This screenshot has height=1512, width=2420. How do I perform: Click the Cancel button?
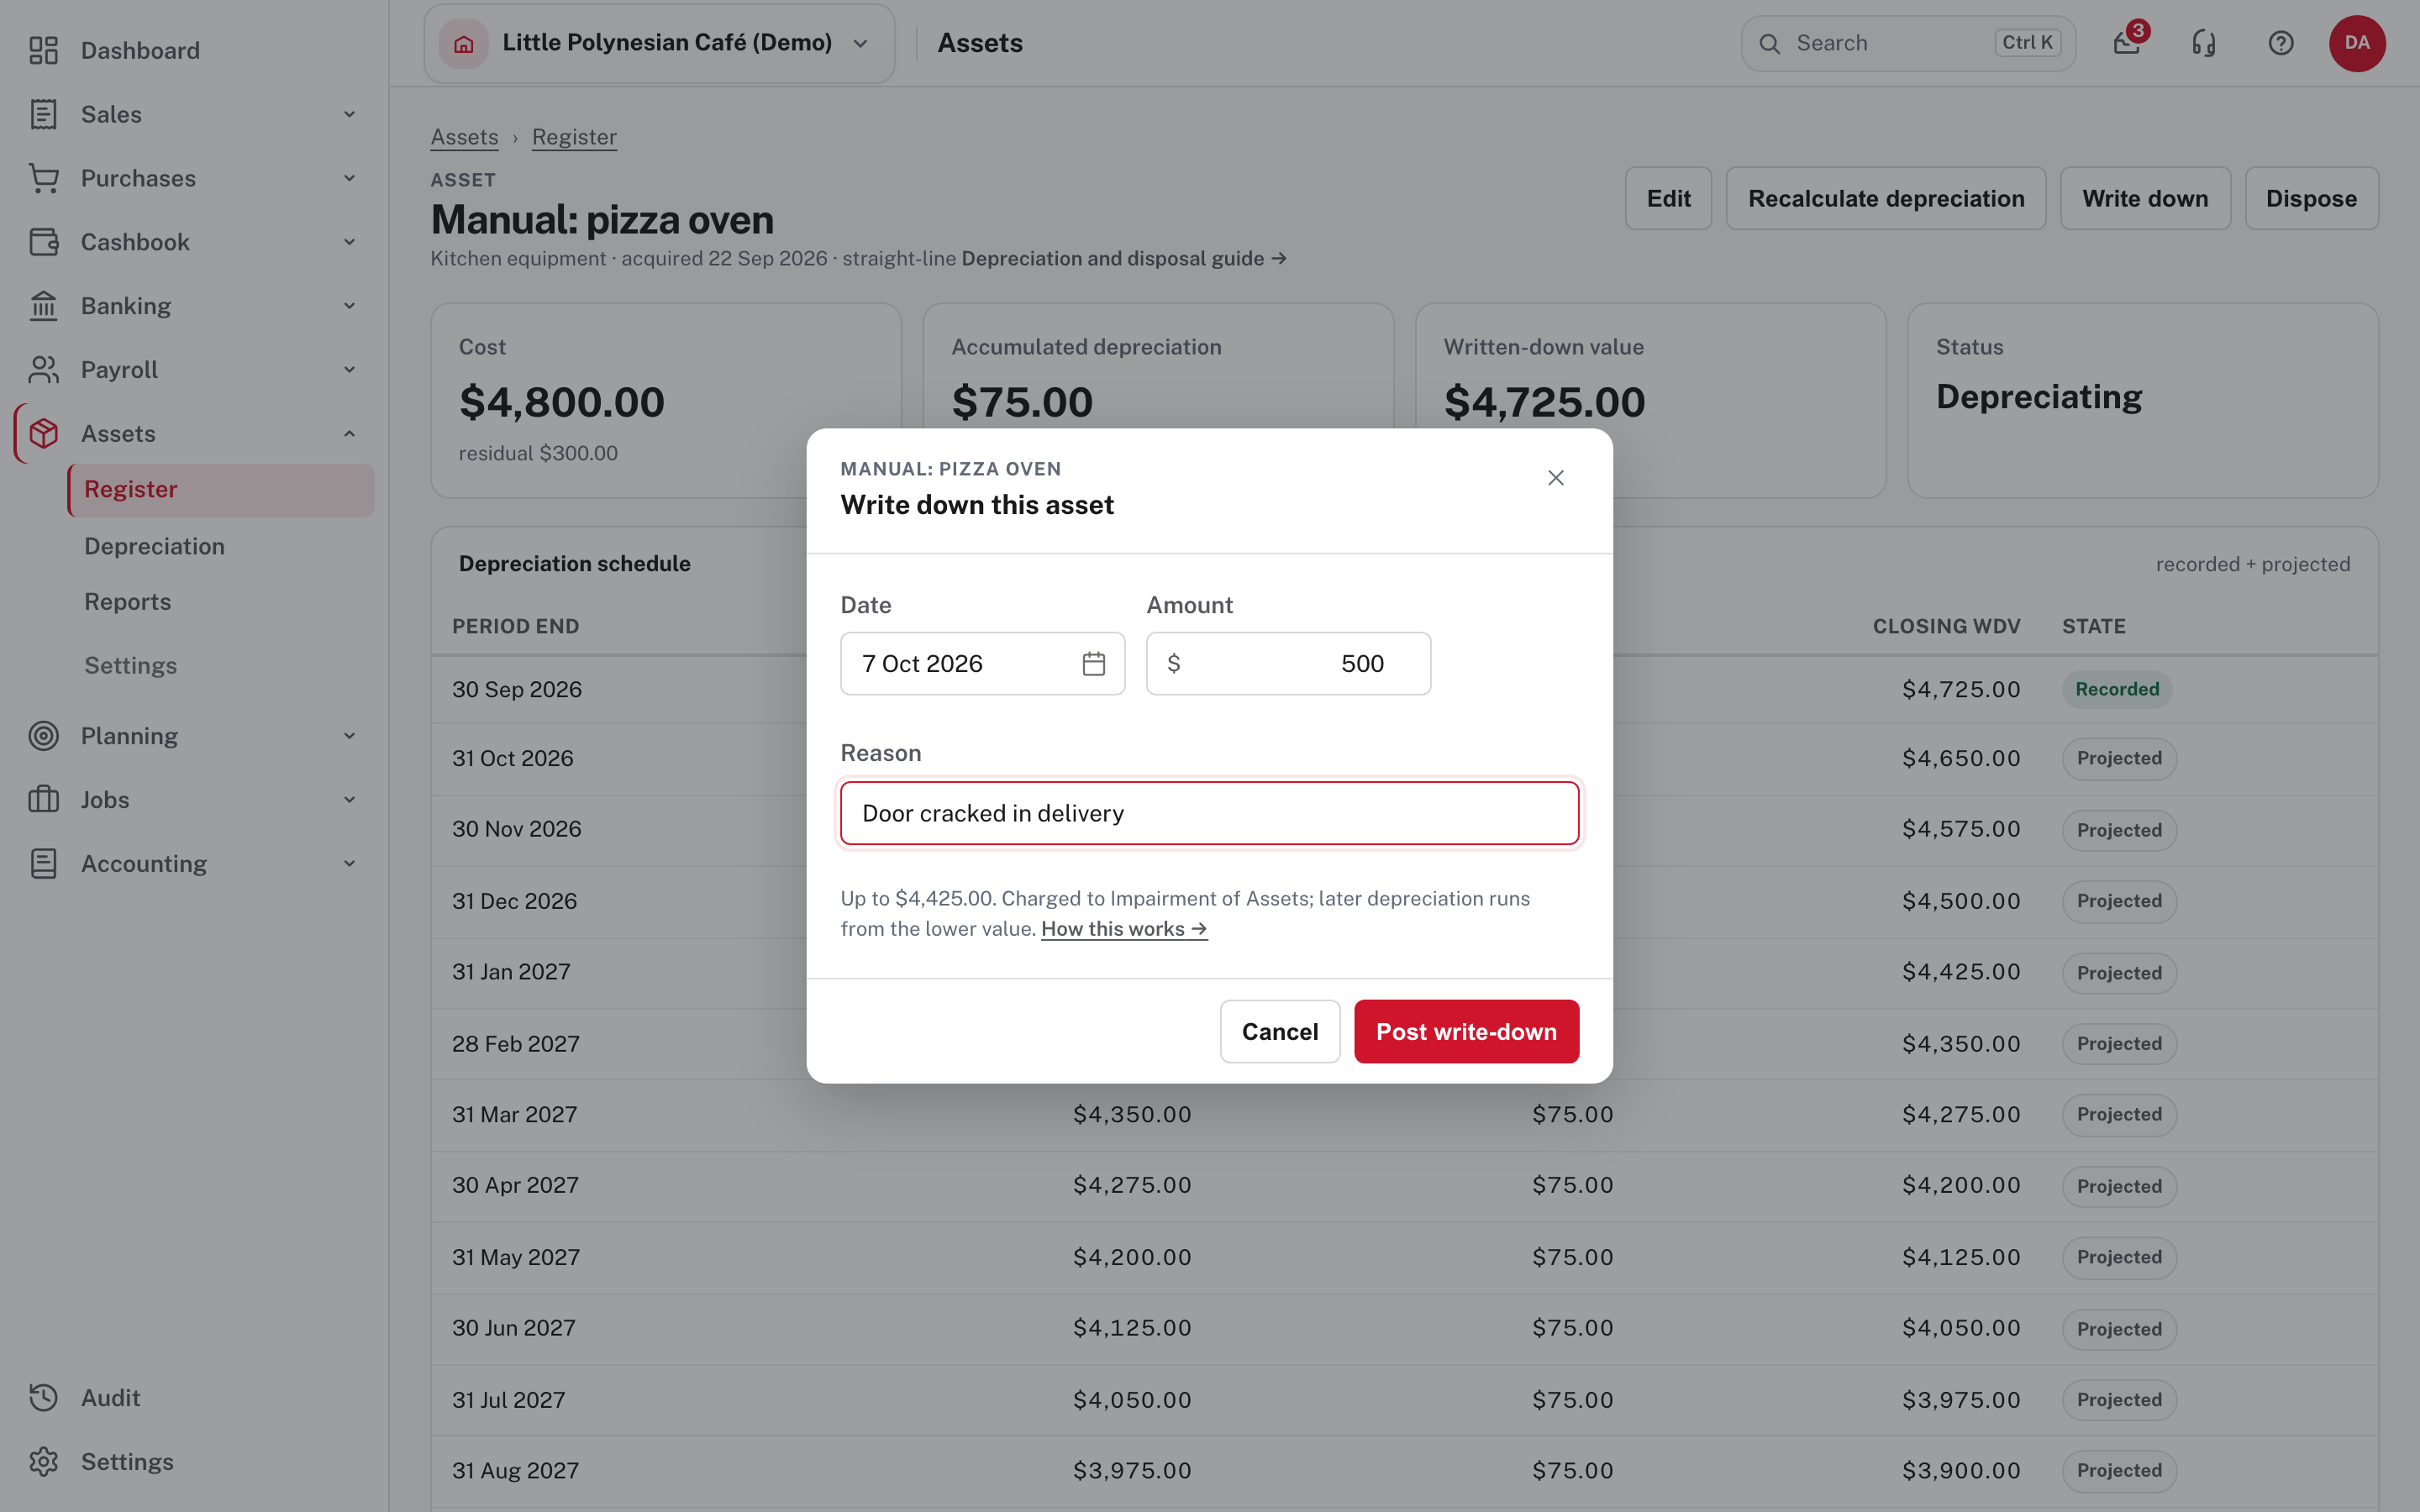pyautogui.click(x=1280, y=1031)
